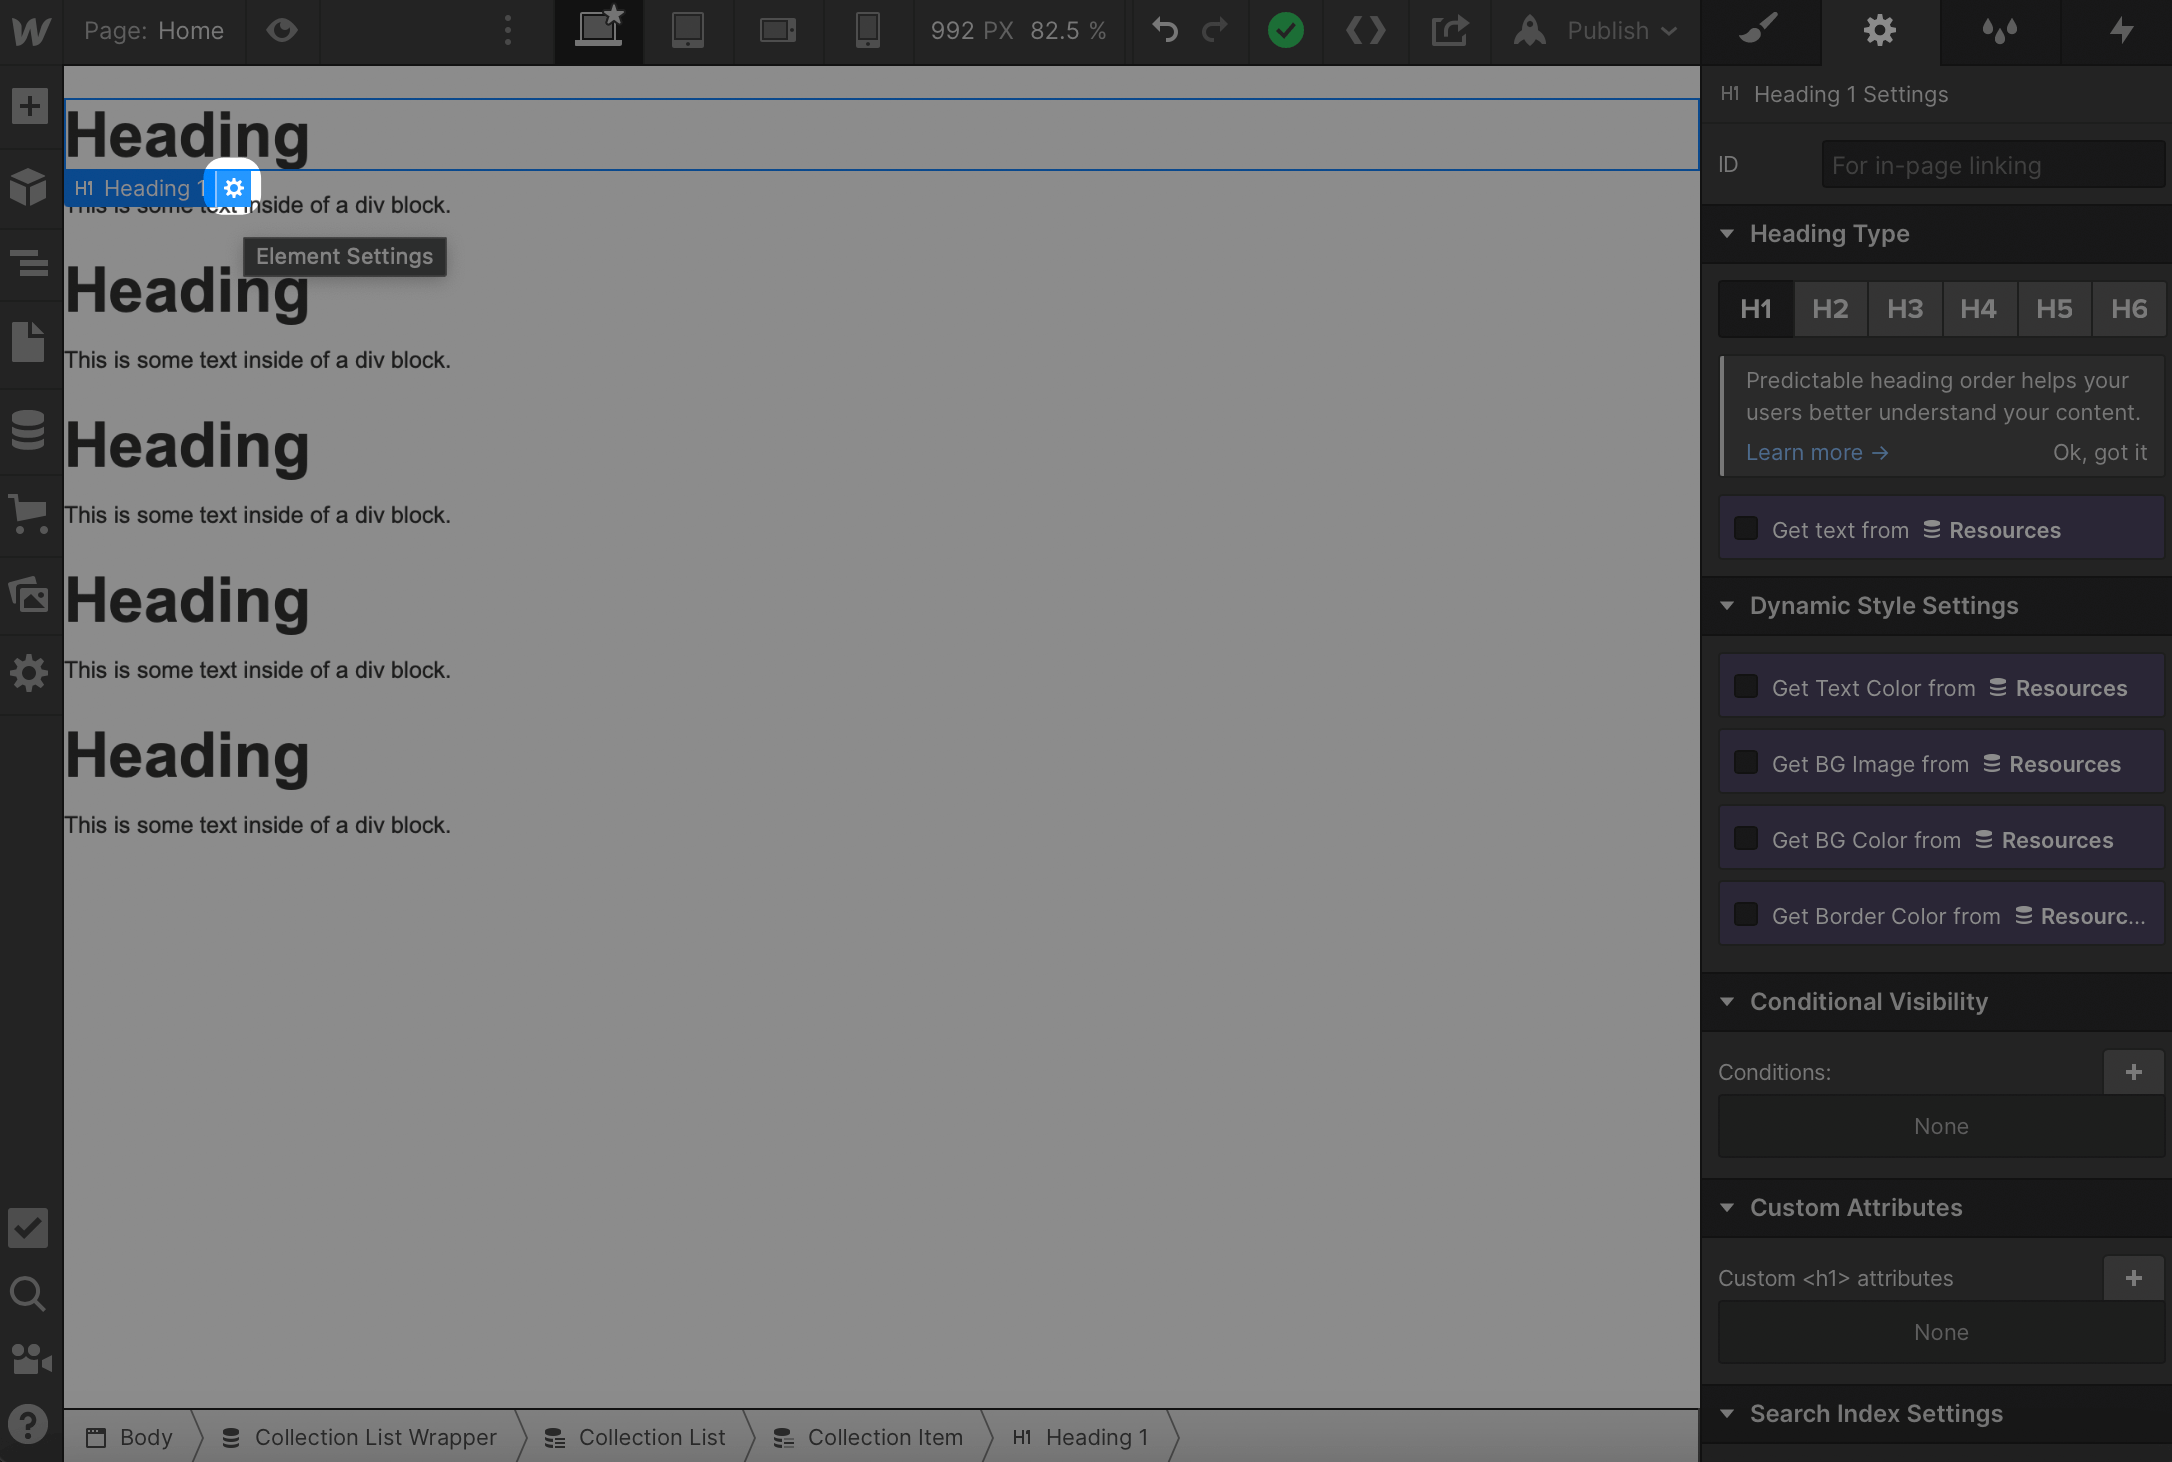Open the Symbols cube panel
The height and width of the screenshot is (1462, 2172).
(30, 187)
